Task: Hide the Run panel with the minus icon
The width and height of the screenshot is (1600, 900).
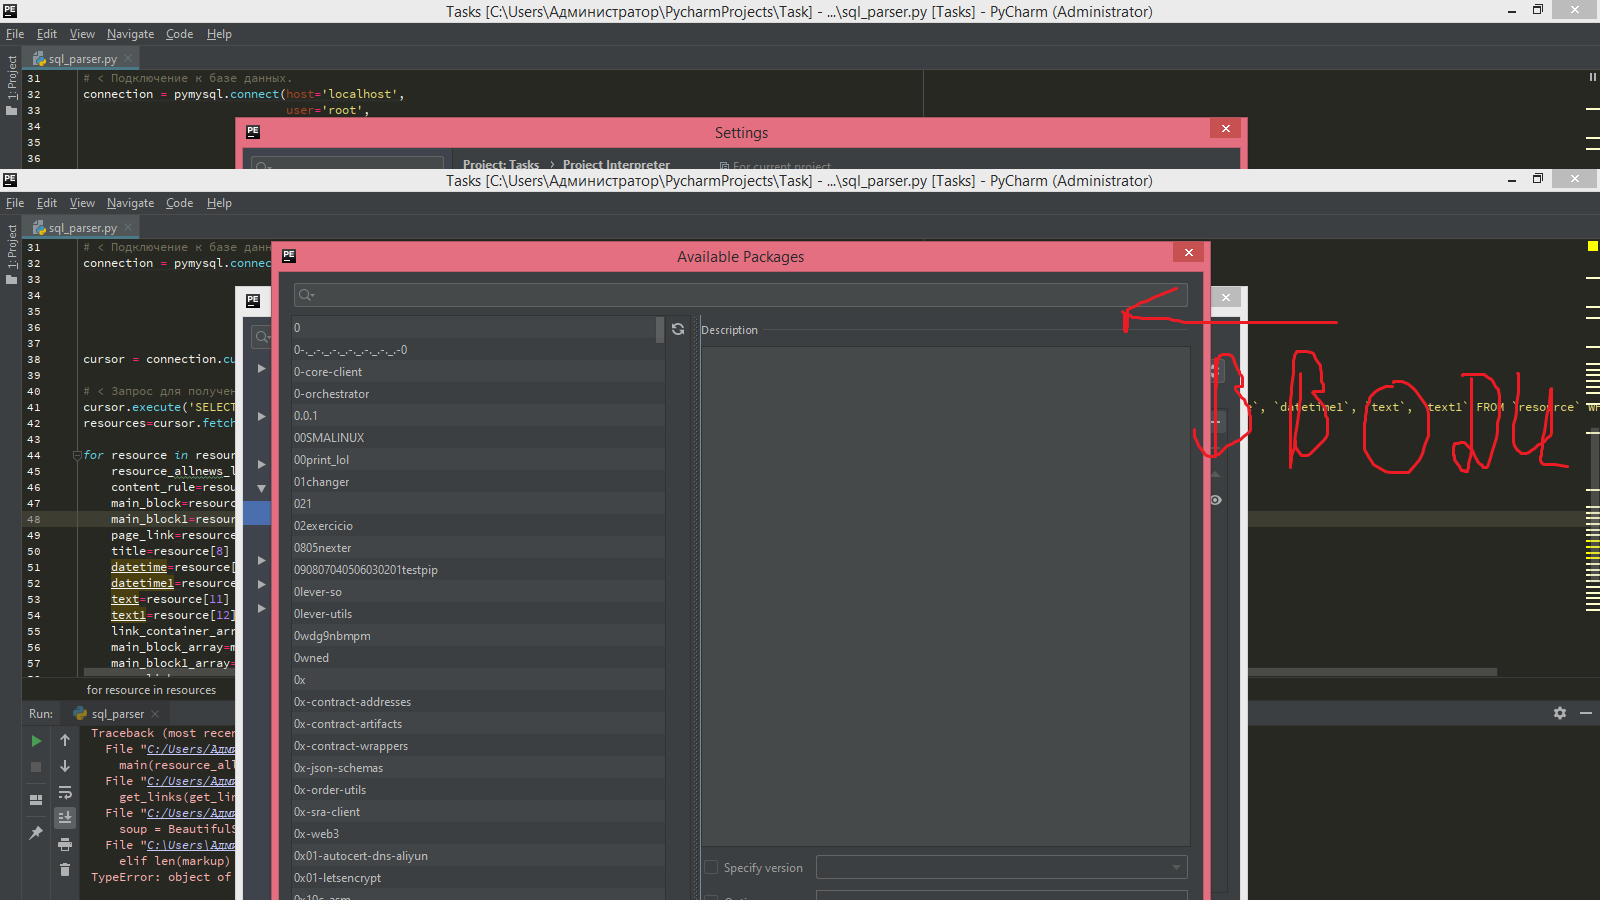Action: pos(1585,713)
